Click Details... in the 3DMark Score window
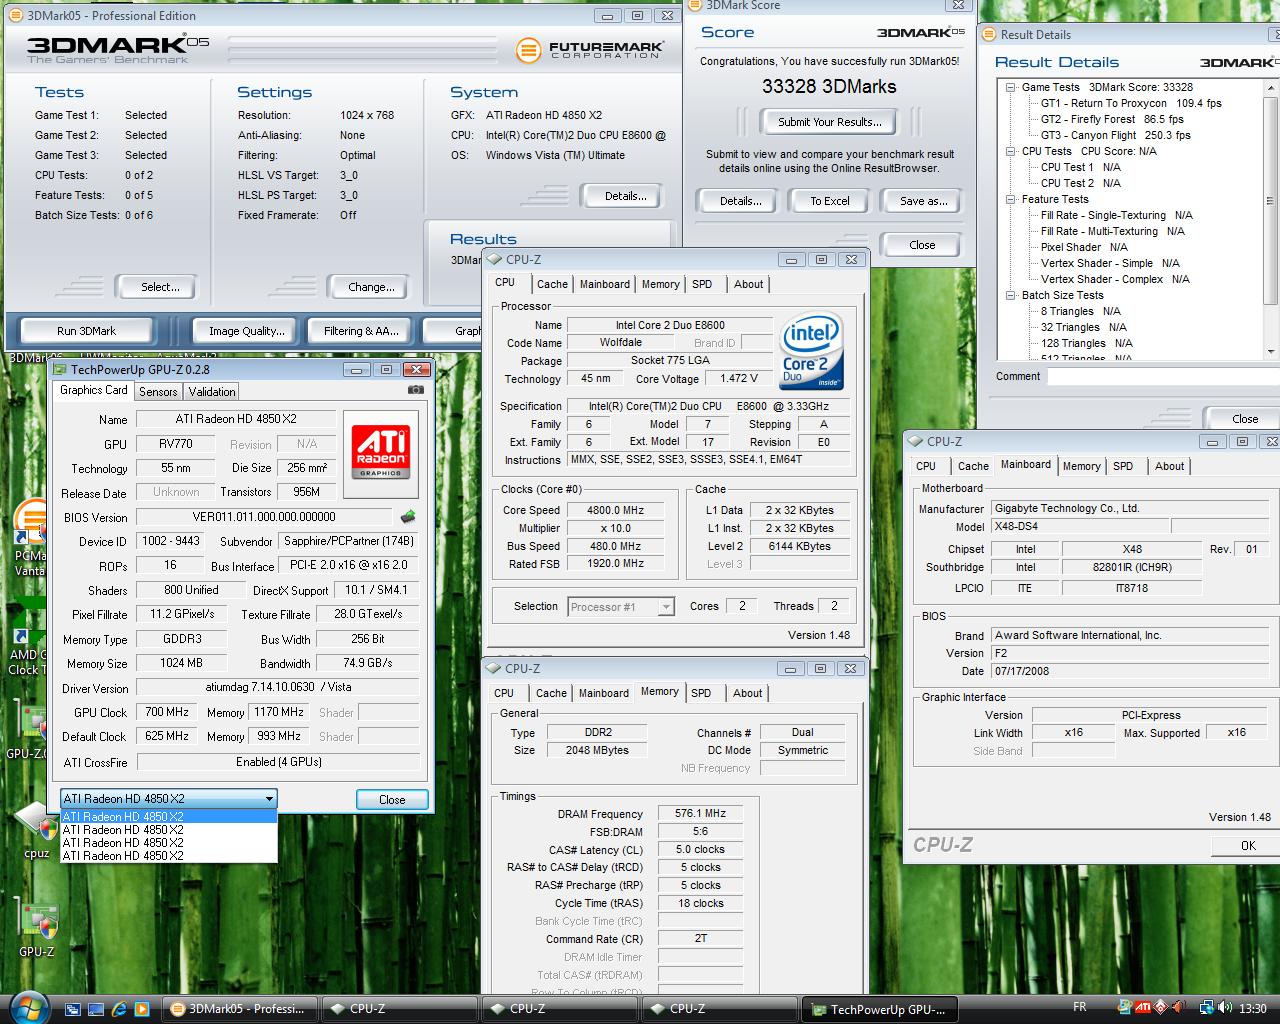 [x=740, y=201]
